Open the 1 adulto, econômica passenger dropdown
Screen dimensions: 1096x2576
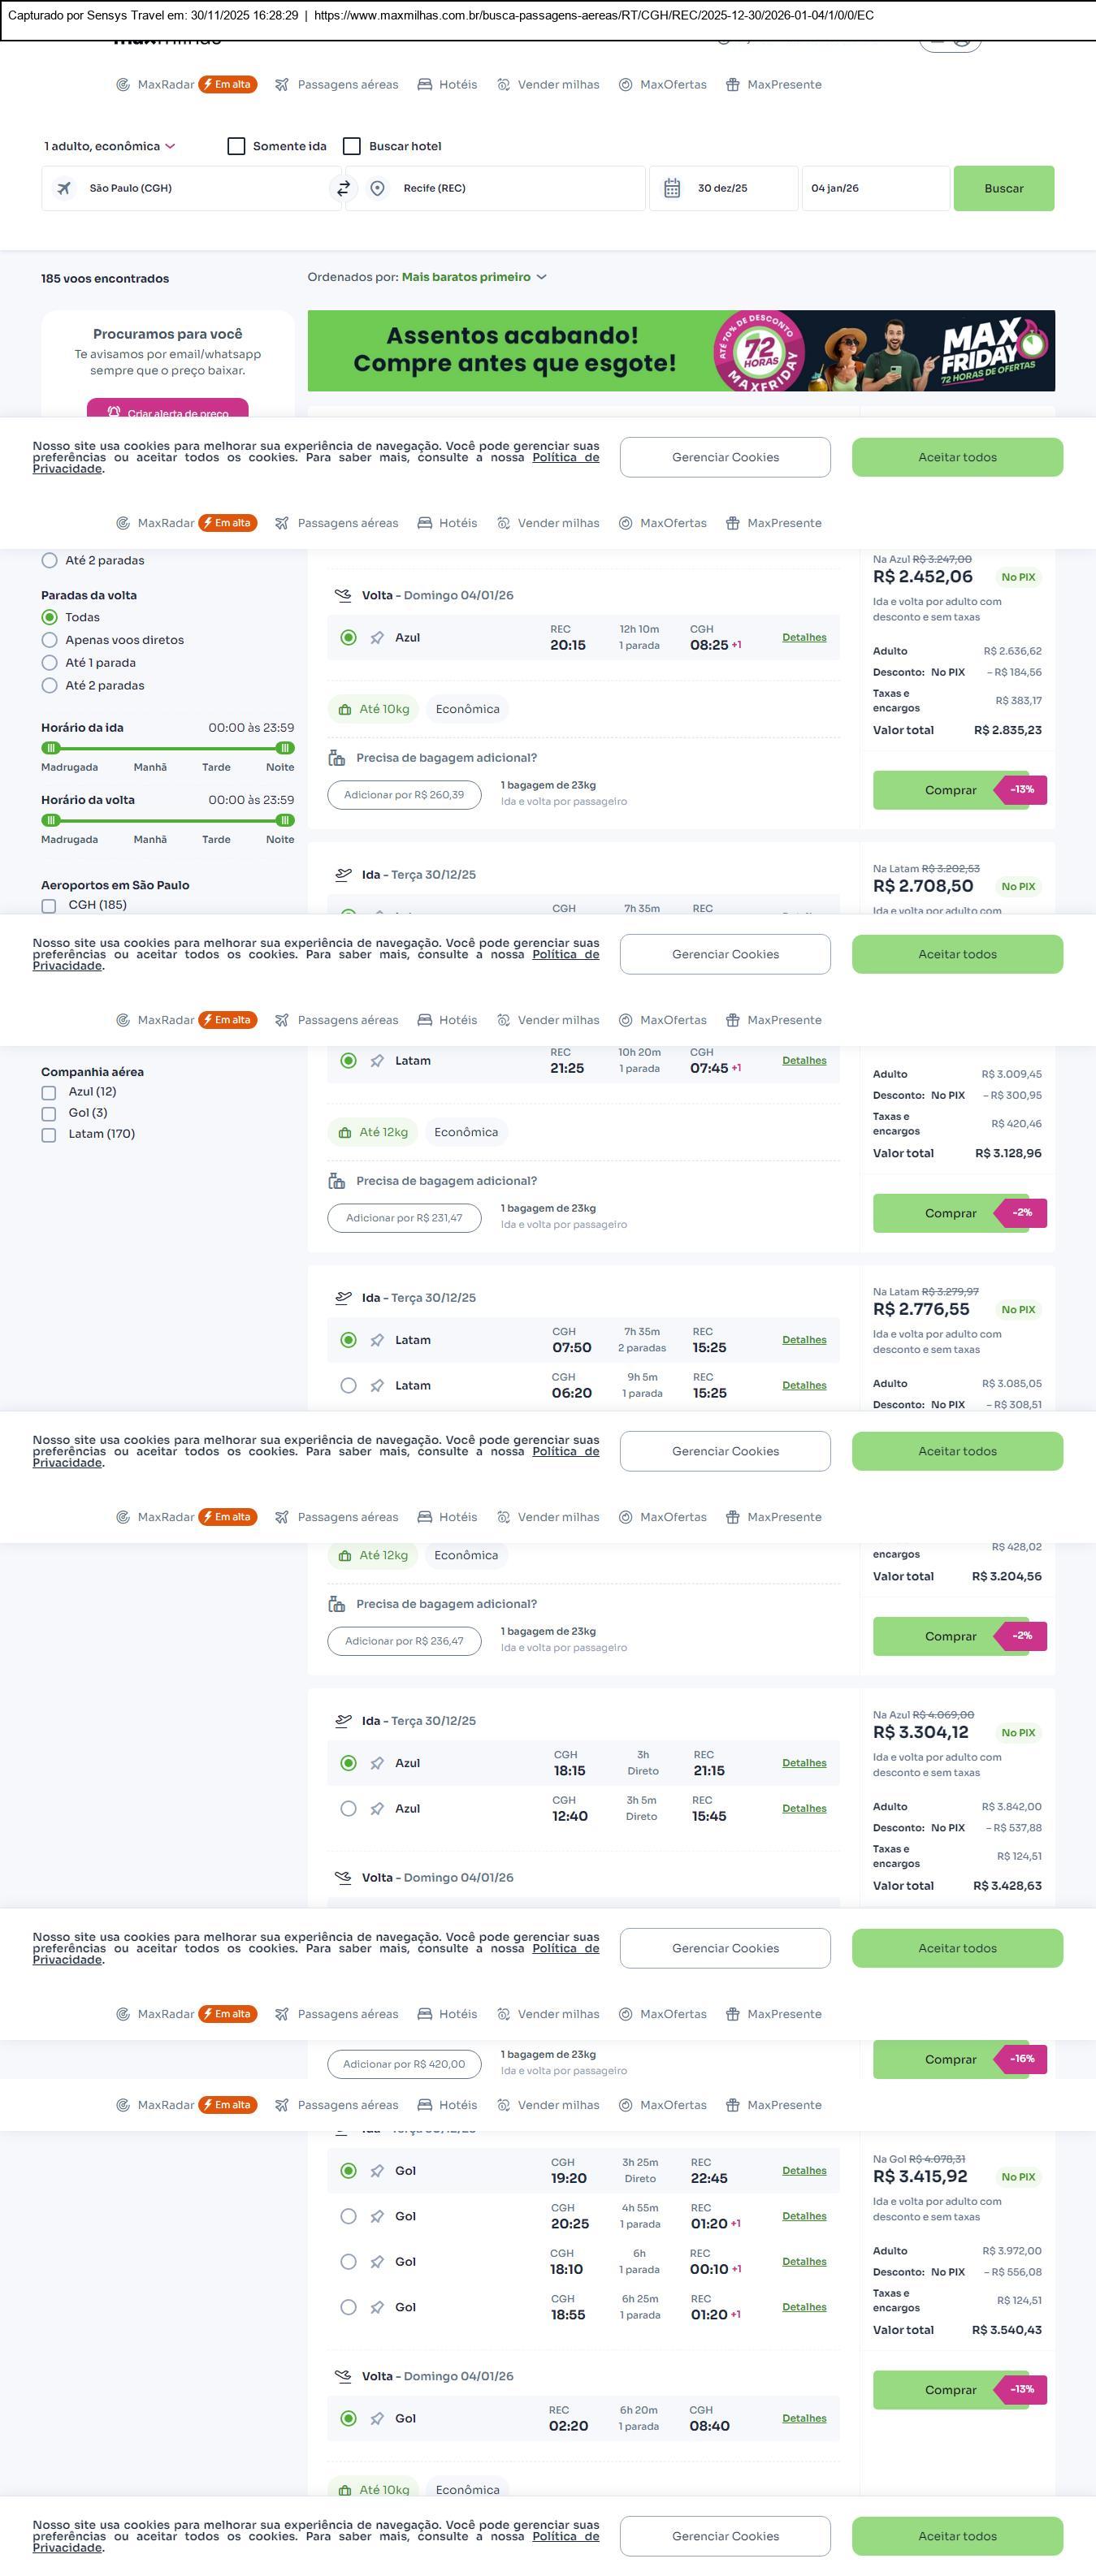point(109,146)
